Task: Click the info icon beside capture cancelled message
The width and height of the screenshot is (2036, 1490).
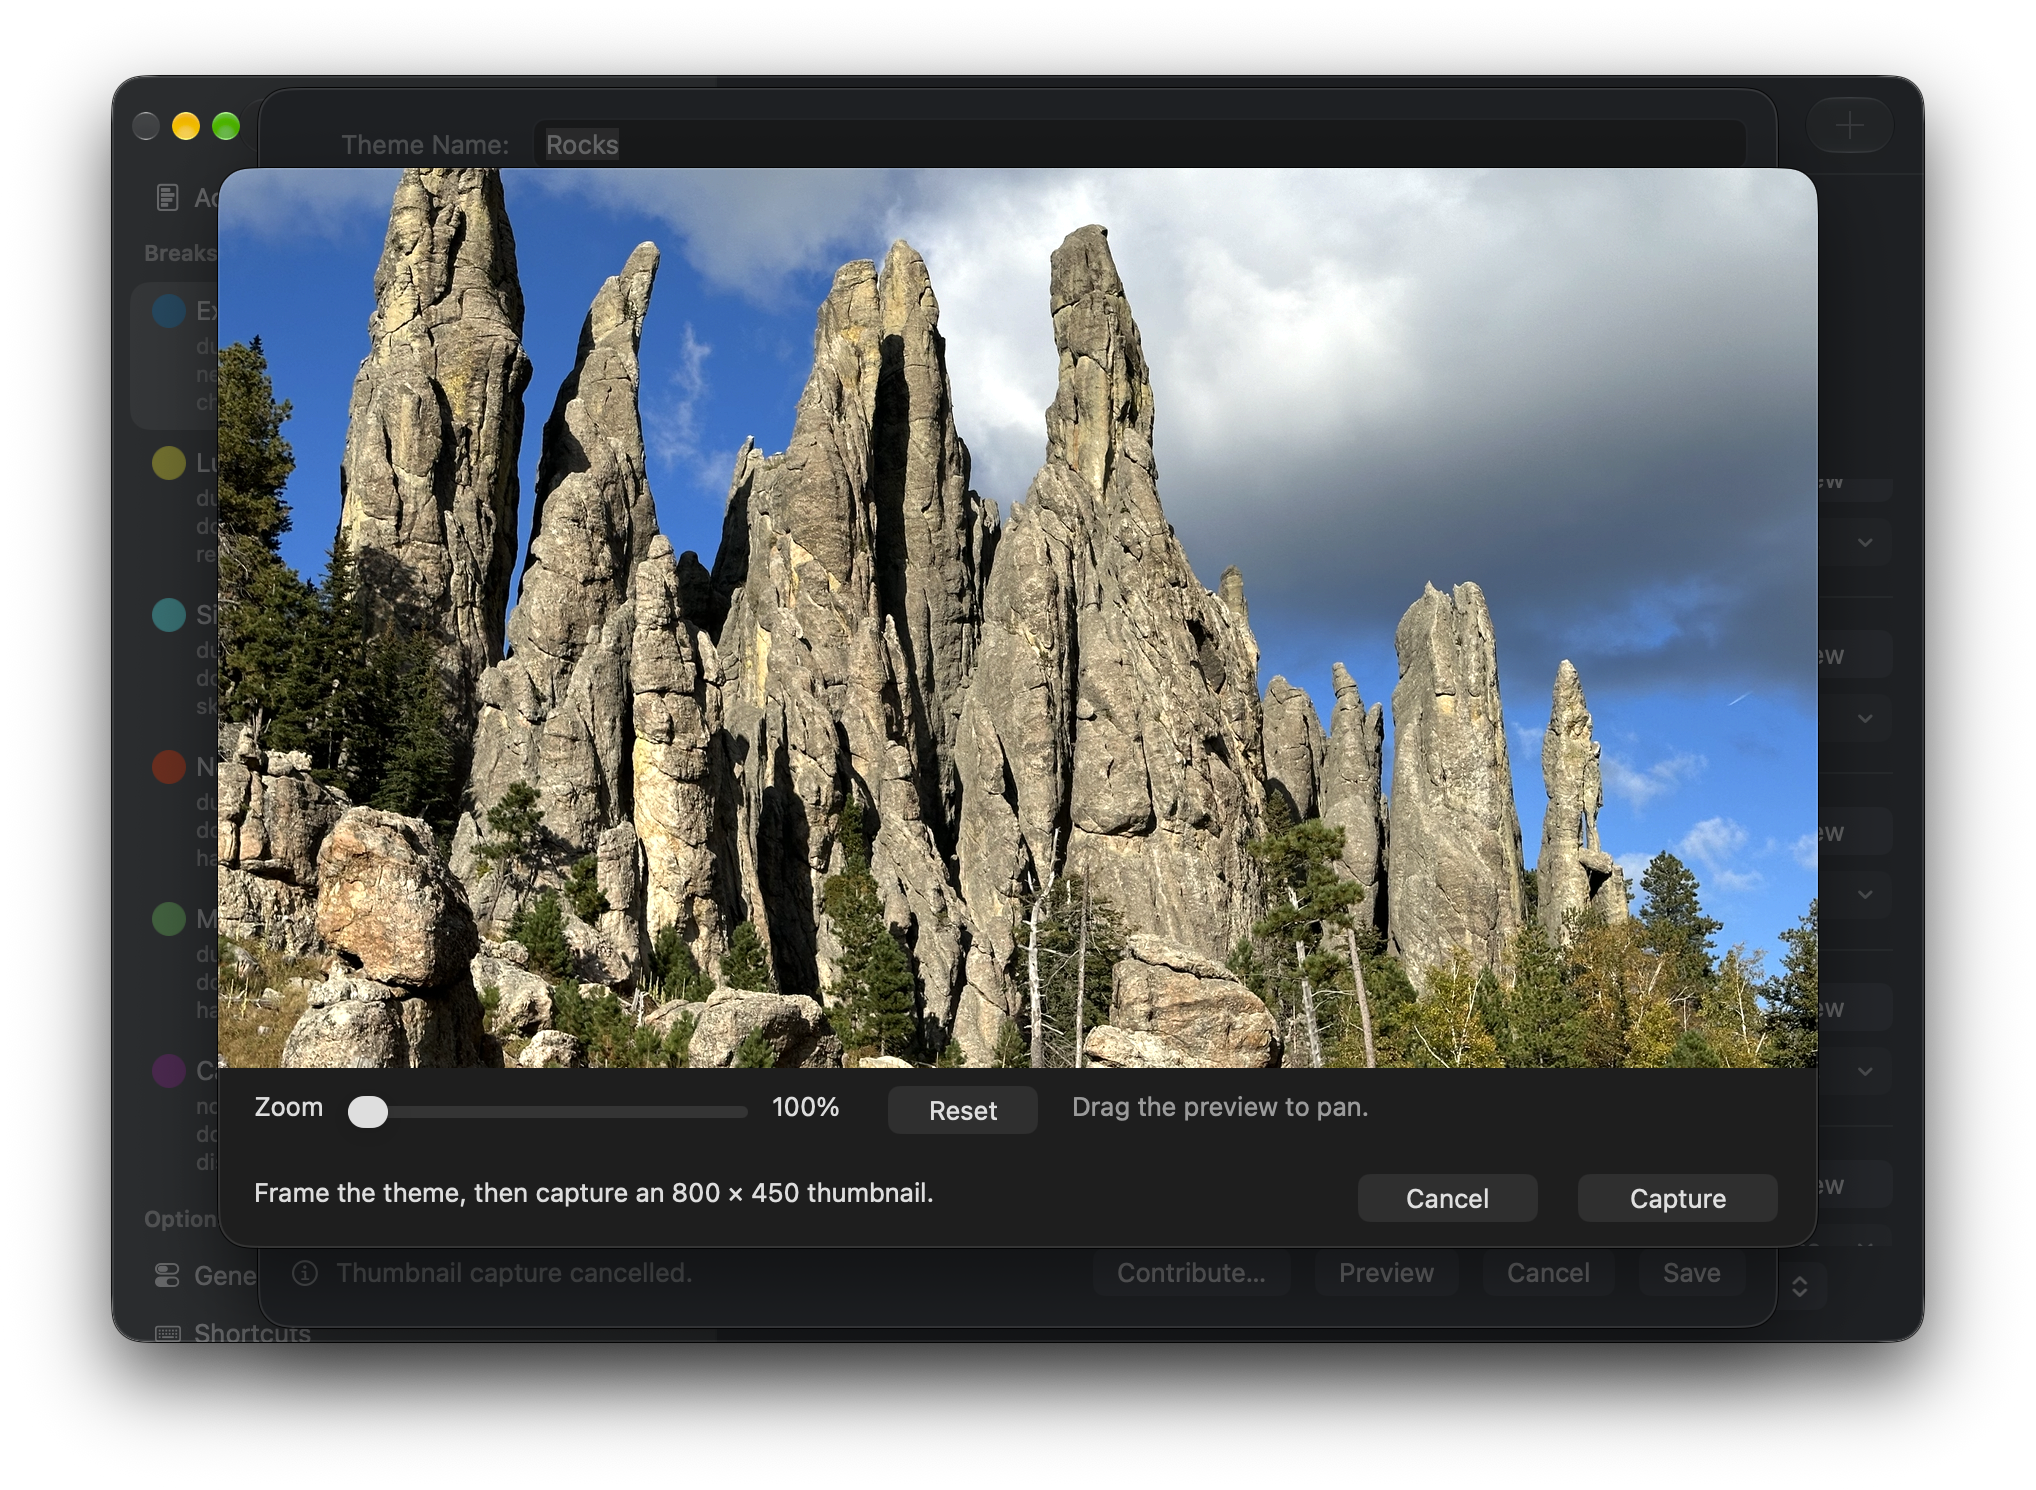Action: point(305,1273)
